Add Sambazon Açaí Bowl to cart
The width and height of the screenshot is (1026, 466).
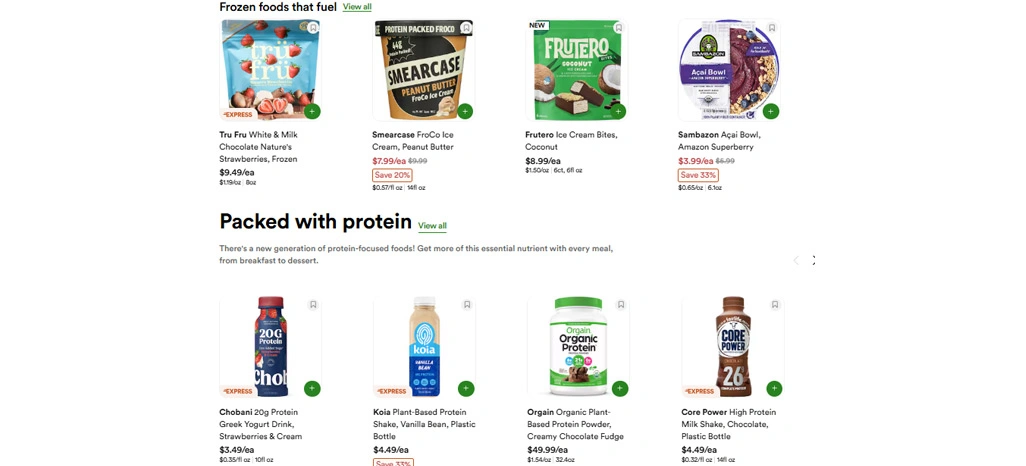click(x=771, y=111)
